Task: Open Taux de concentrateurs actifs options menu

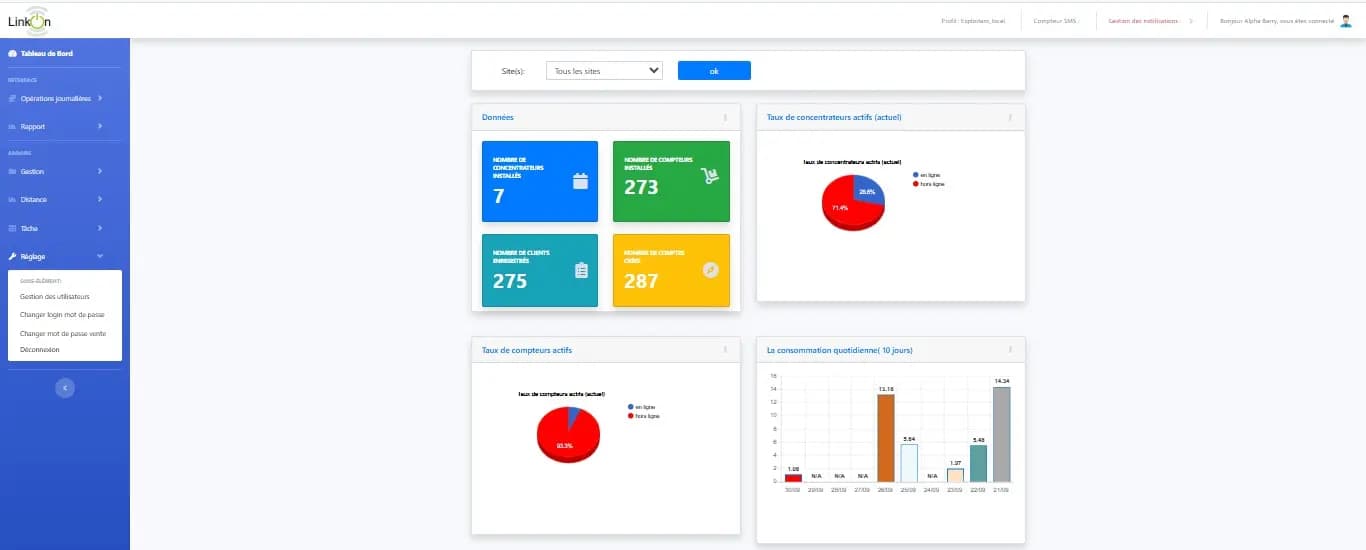Action: point(1010,117)
